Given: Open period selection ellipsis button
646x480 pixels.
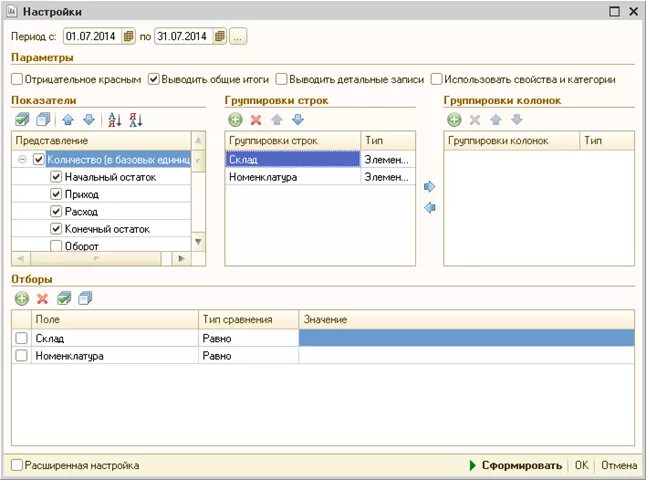Looking at the screenshot, I should pos(238,36).
